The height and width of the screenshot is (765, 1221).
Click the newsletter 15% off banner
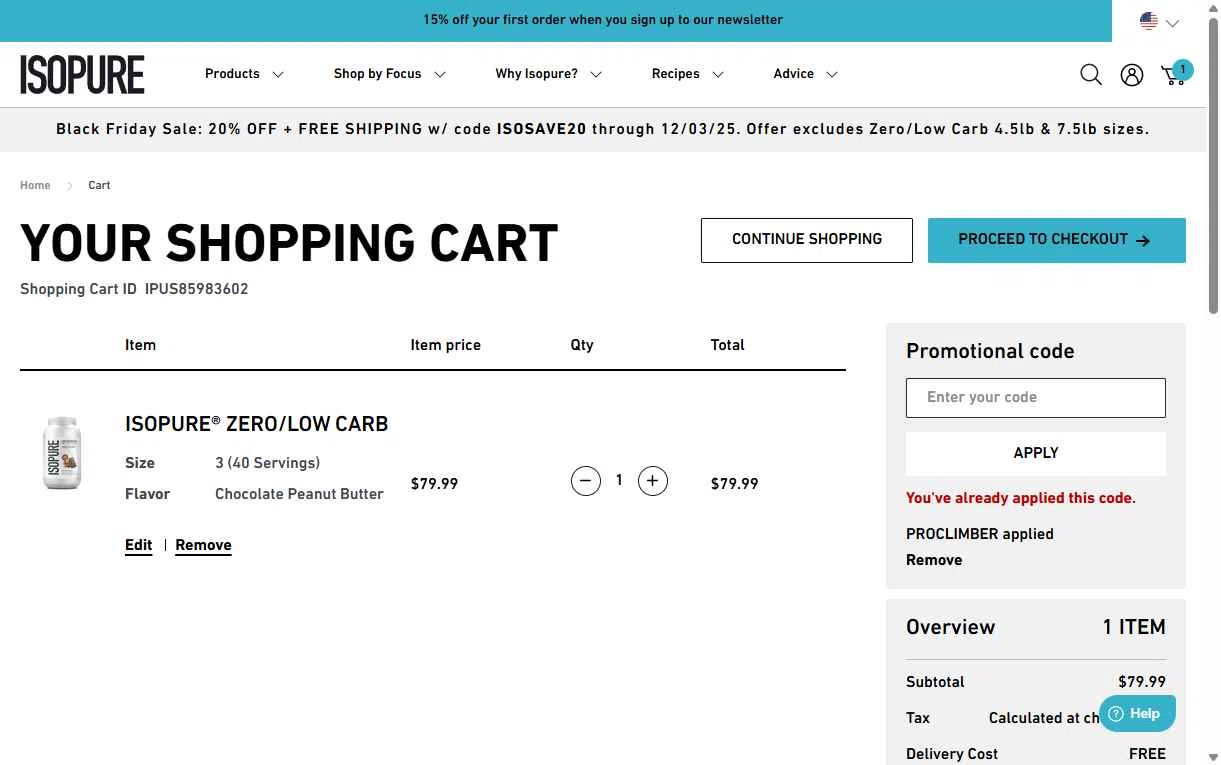(x=603, y=20)
